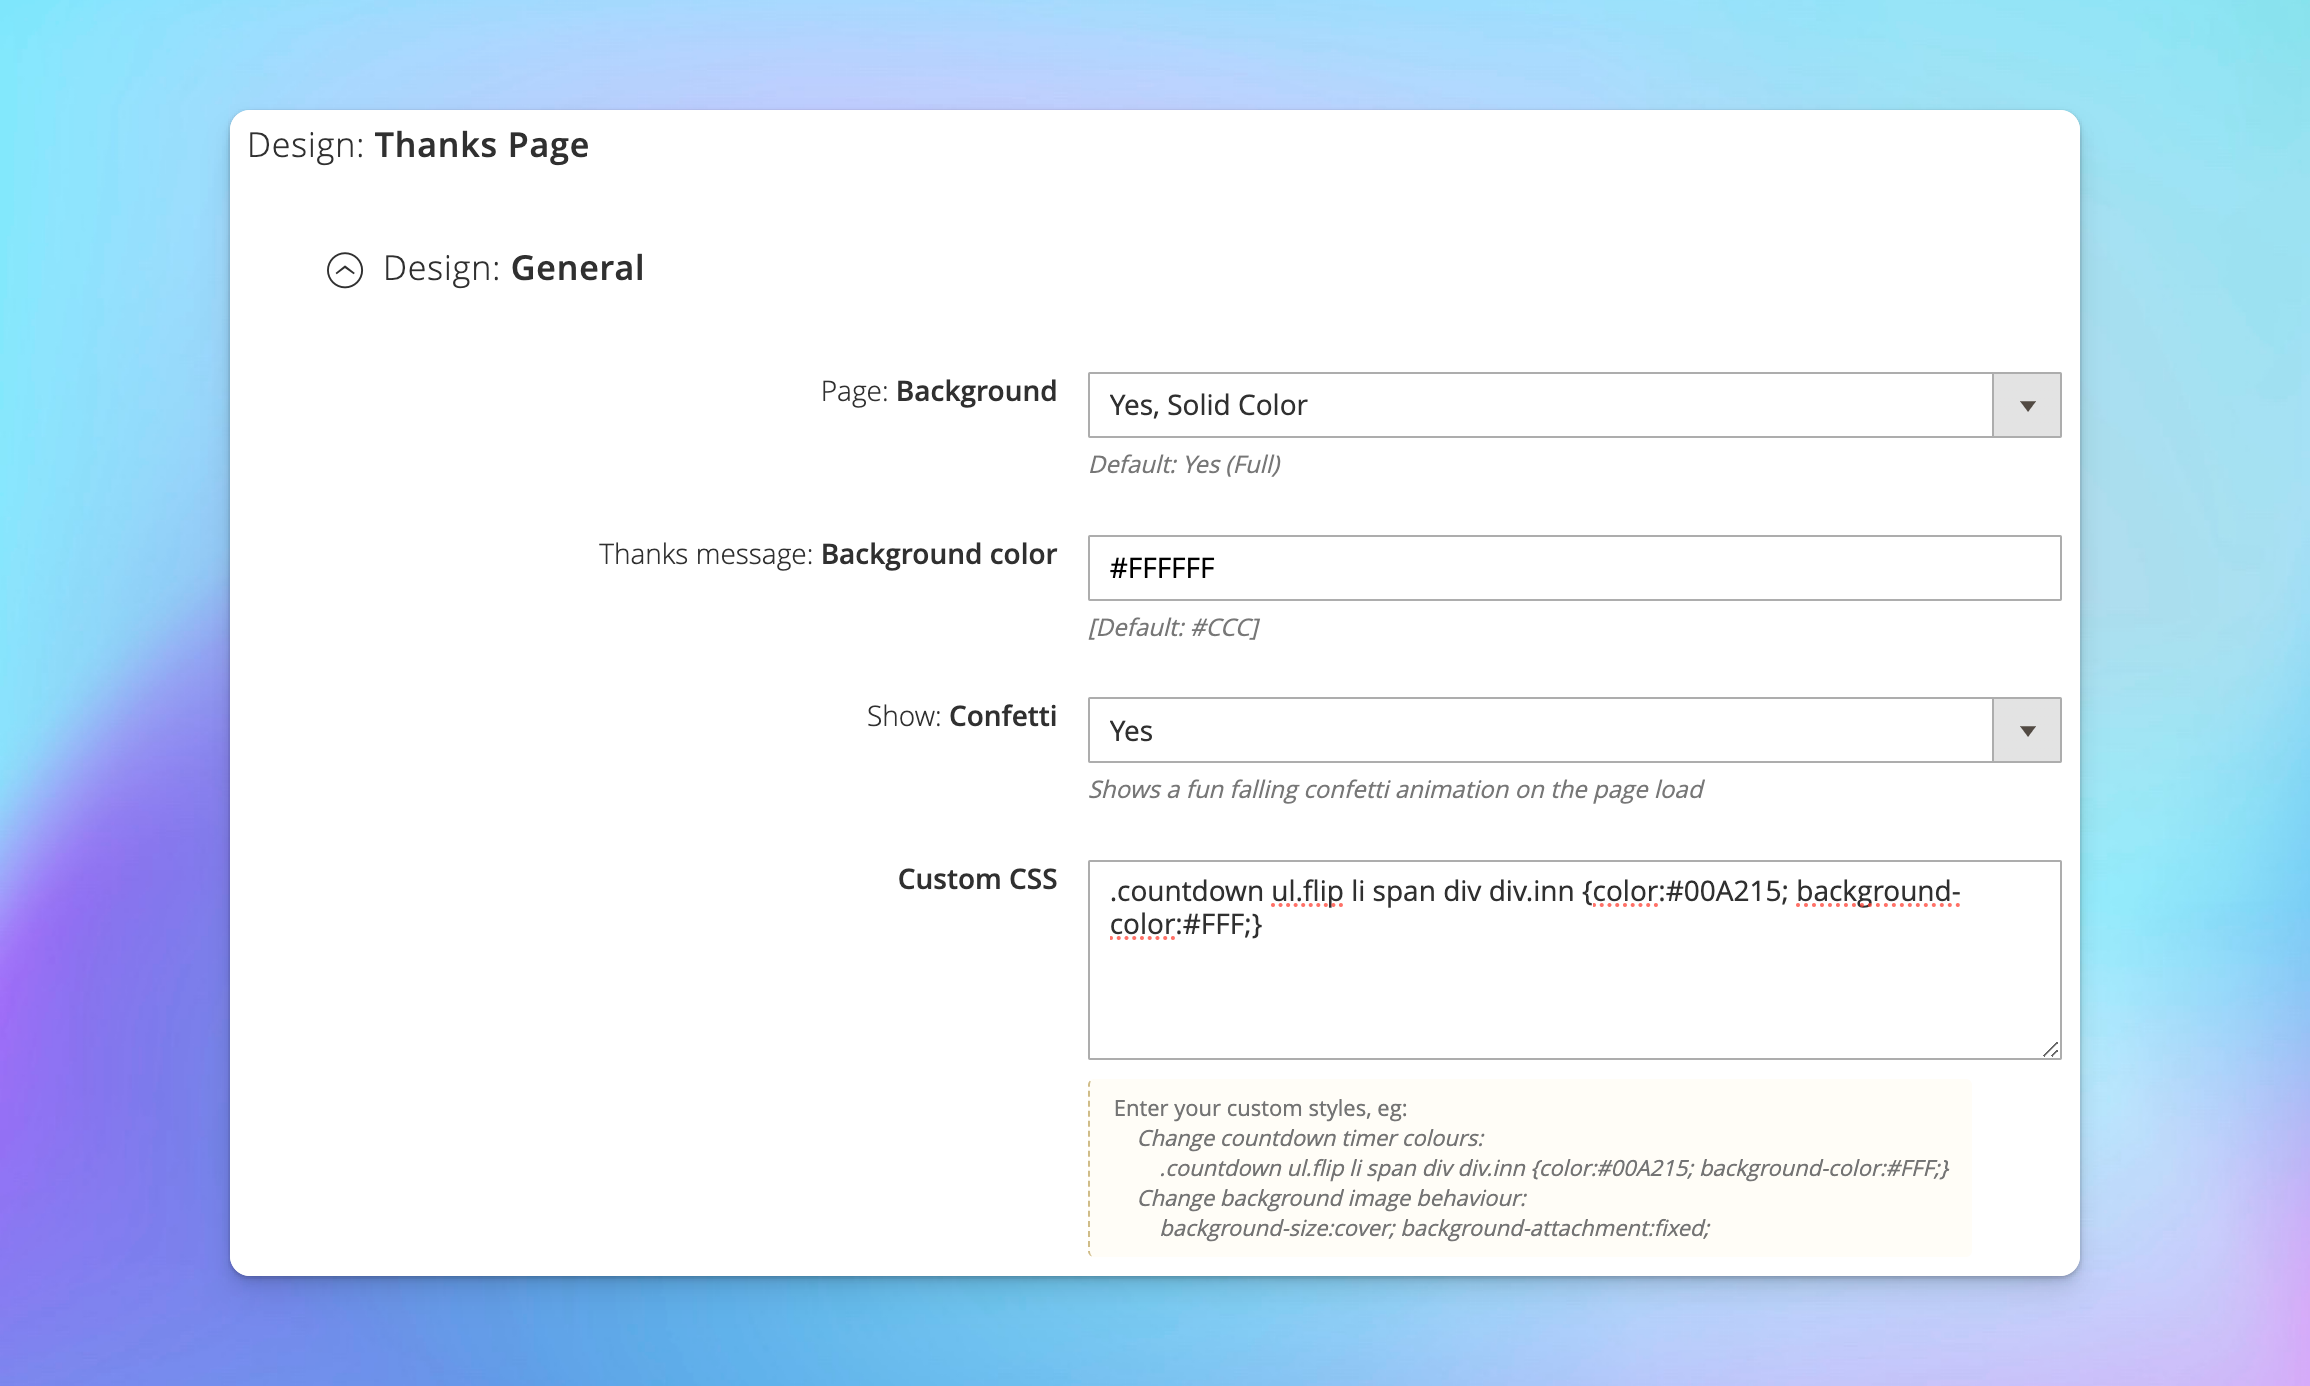Image resolution: width=2310 pixels, height=1386 pixels.
Task: Click 'Enter your custom styles, eg:' text
Action: (1260, 1108)
